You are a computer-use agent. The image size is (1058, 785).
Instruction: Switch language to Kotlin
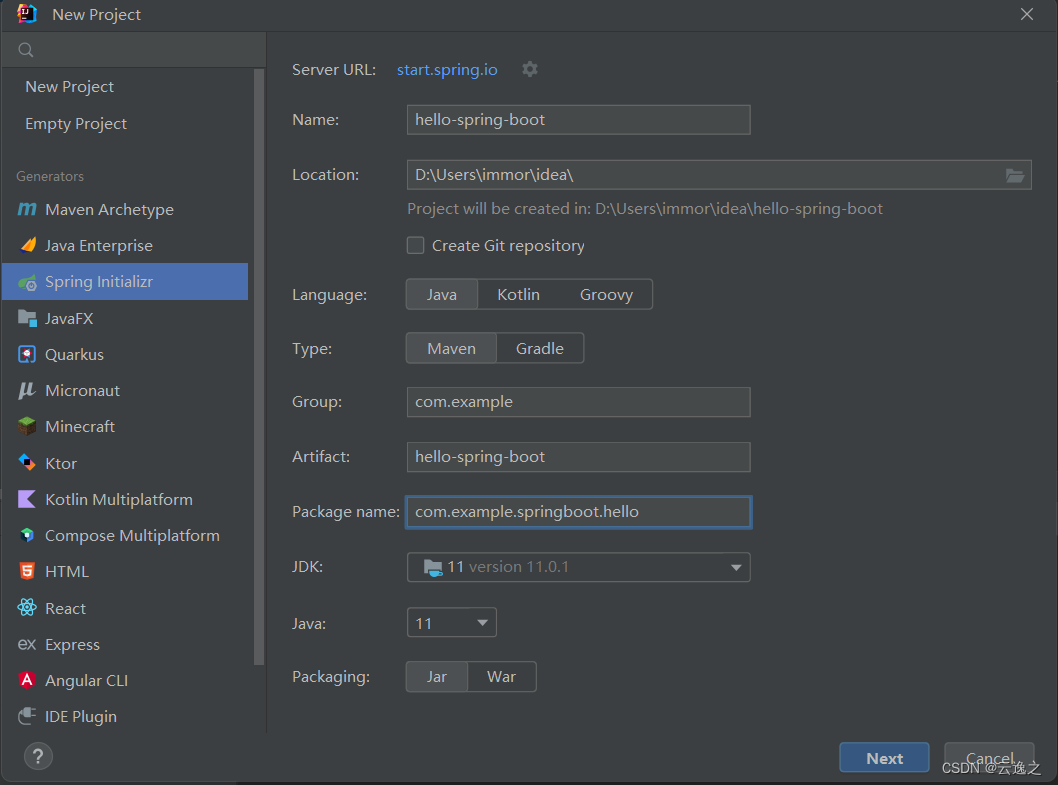[518, 294]
